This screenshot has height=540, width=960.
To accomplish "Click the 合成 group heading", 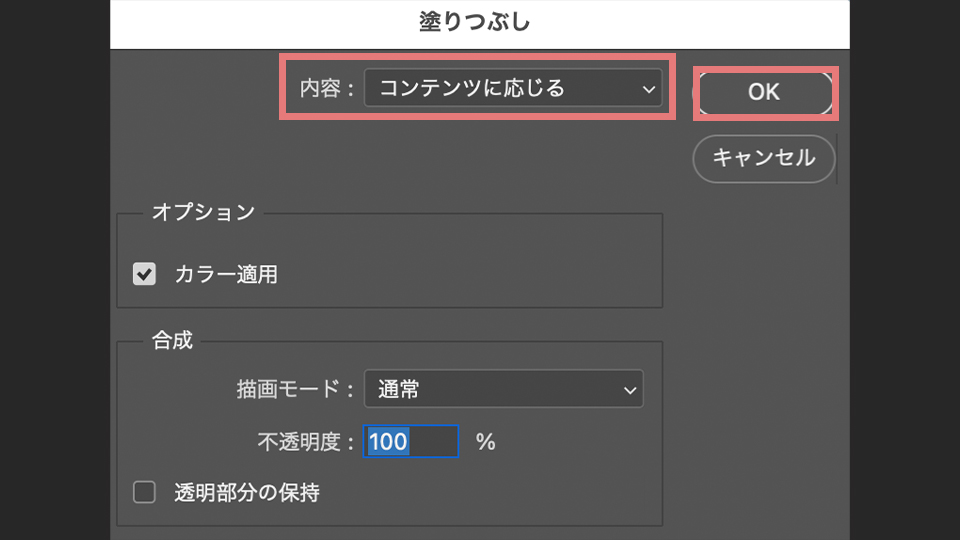I will click(172, 340).
